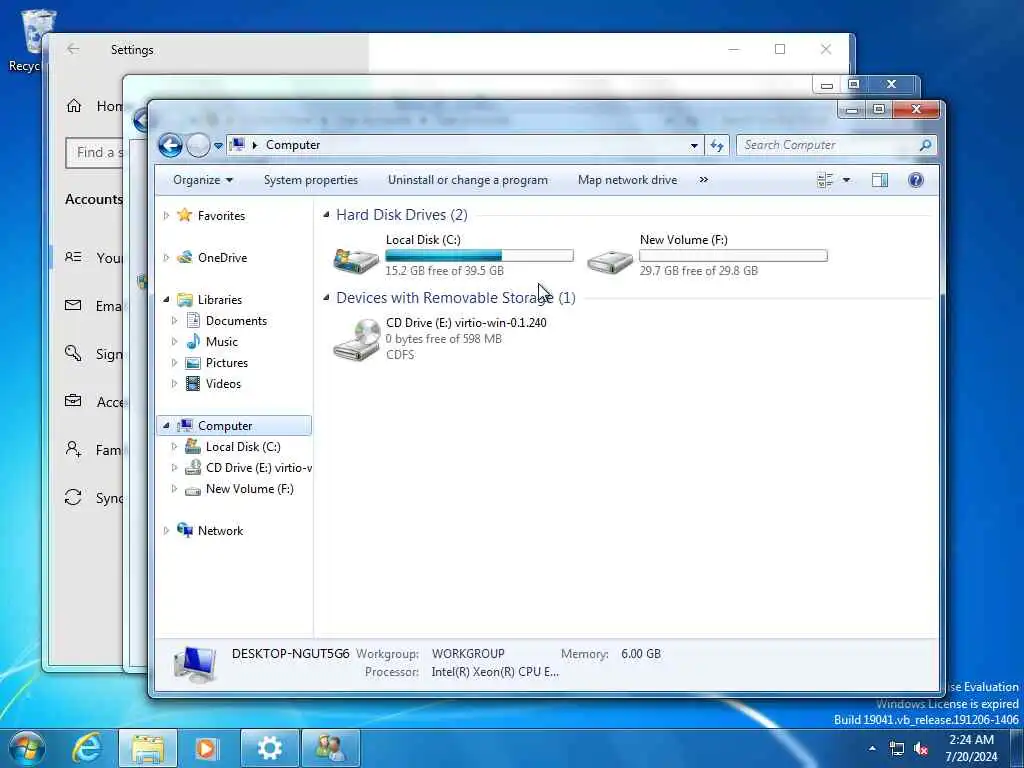Collapse the Computer tree node
Screen dimensions: 1024x768
click(166, 426)
